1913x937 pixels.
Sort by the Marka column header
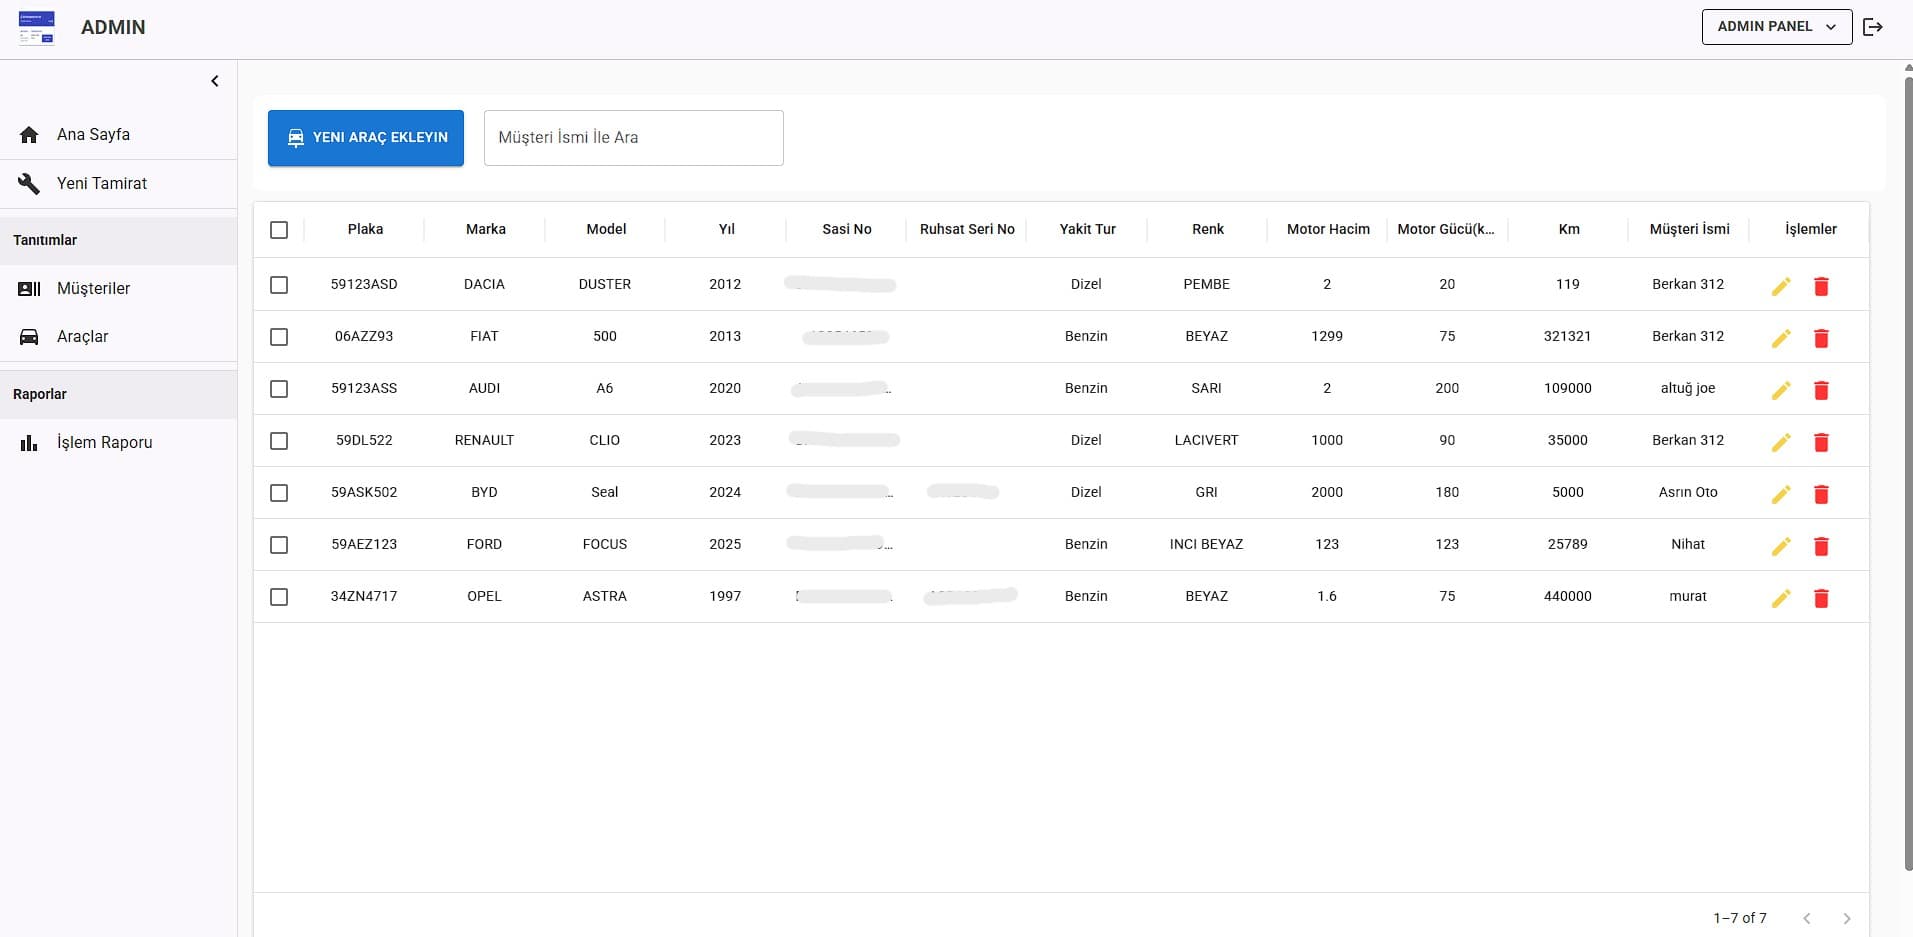(485, 230)
